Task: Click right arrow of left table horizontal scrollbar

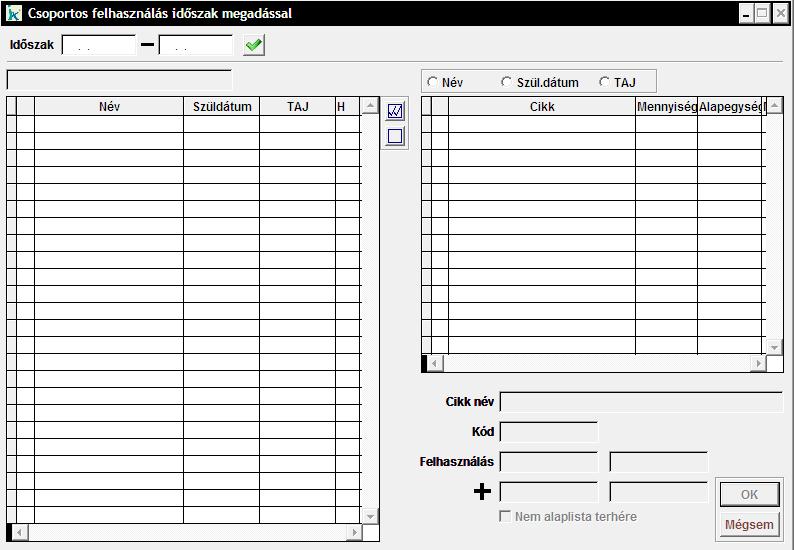Action: (354, 532)
